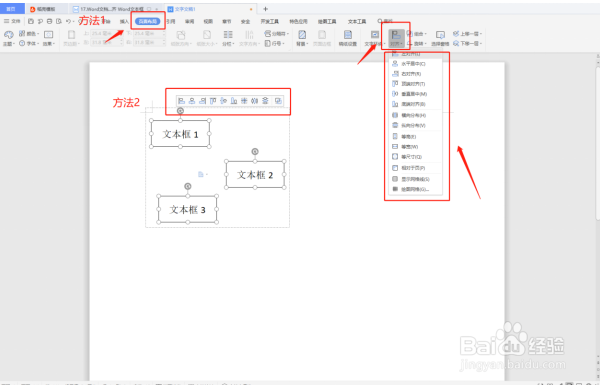Open the 审阅 ribbon tab
The image size is (600, 386).
point(189,21)
